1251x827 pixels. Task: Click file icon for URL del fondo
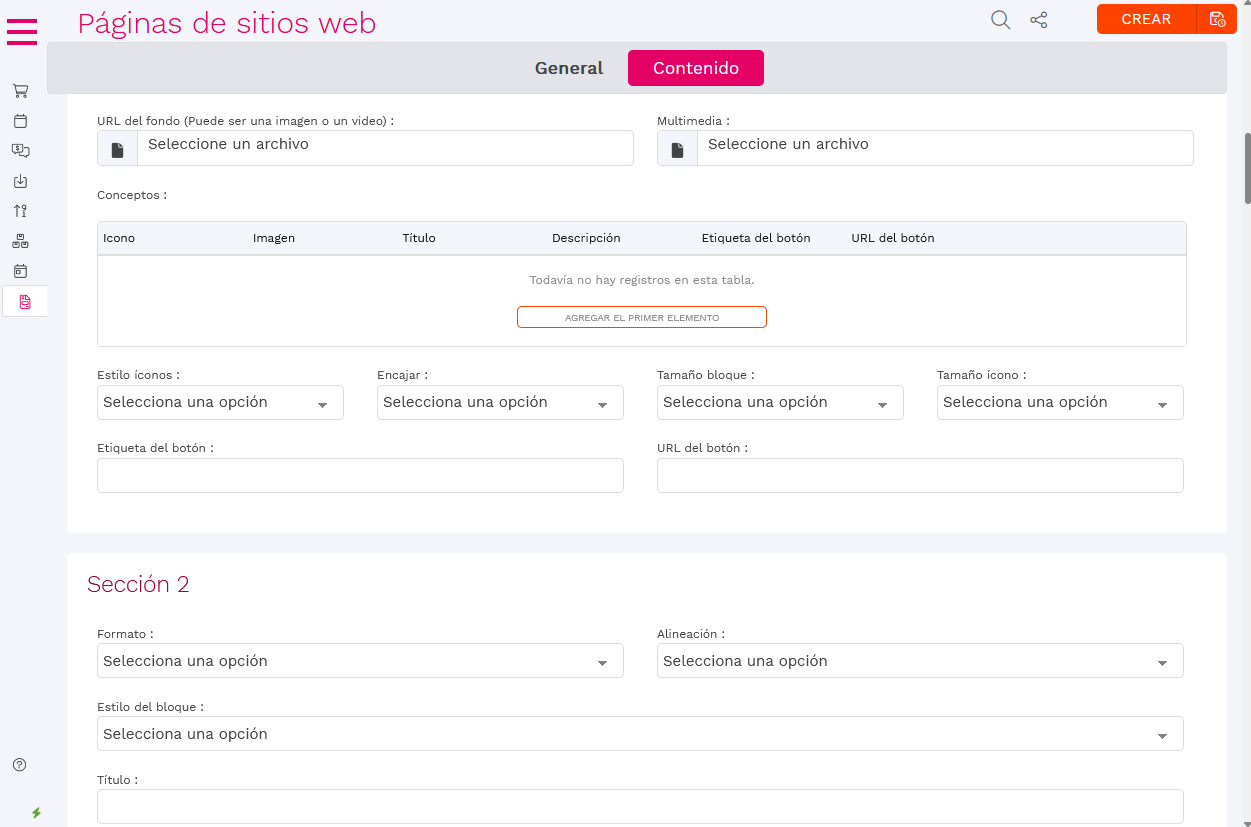click(x=118, y=149)
